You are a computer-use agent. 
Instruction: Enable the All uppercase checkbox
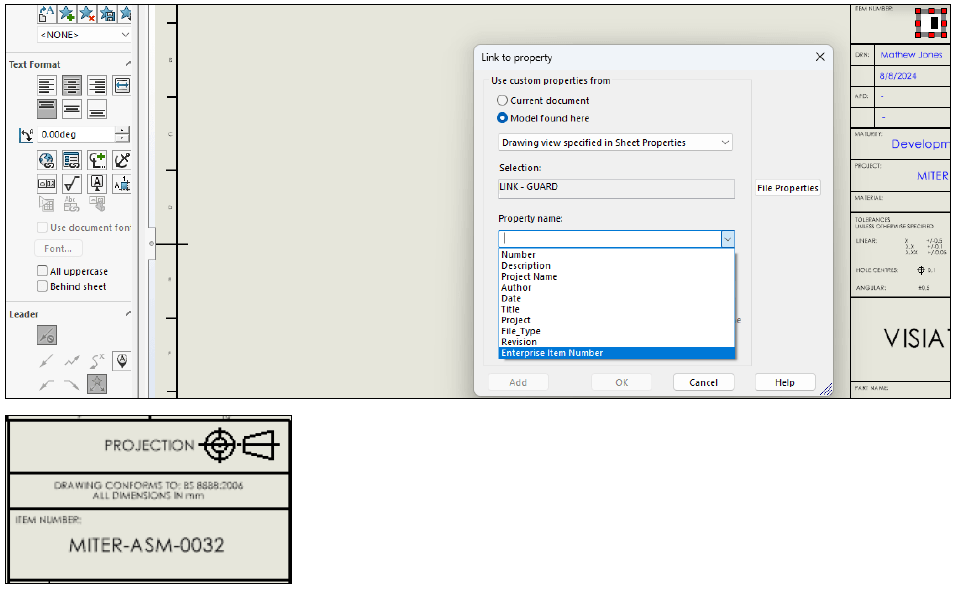point(42,271)
